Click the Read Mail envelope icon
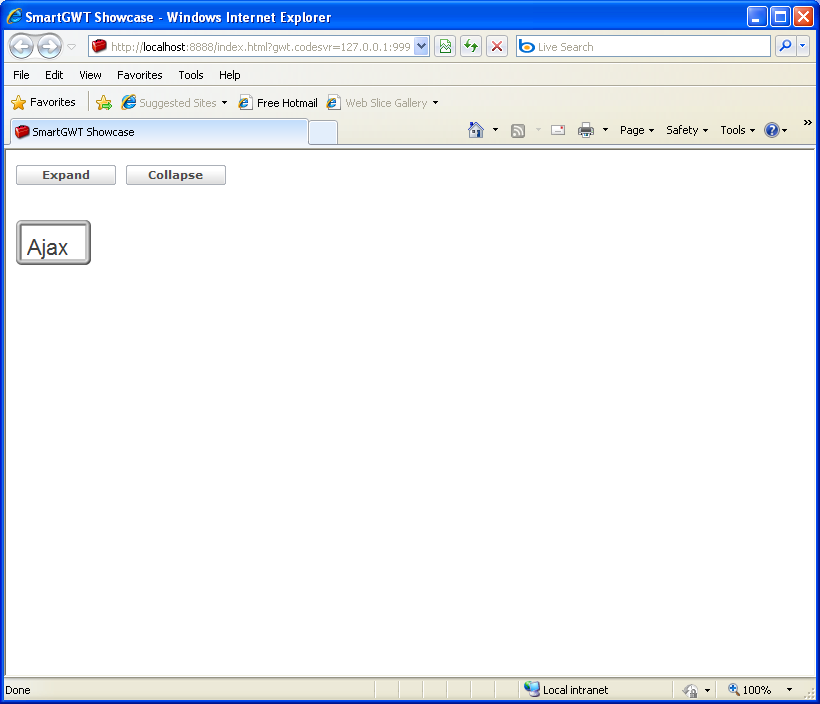 click(558, 130)
